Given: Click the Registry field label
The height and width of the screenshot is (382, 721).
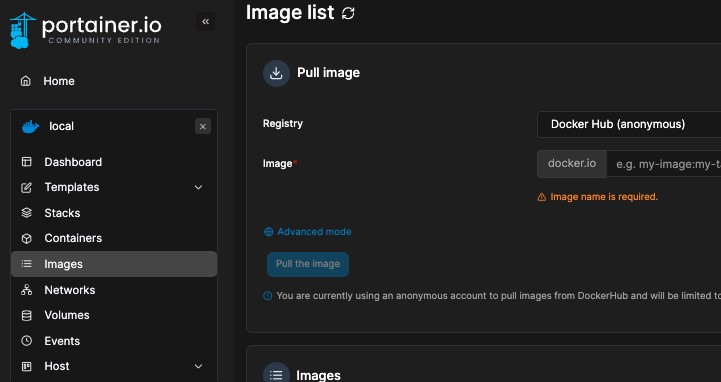Looking at the screenshot, I should tap(283, 124).
